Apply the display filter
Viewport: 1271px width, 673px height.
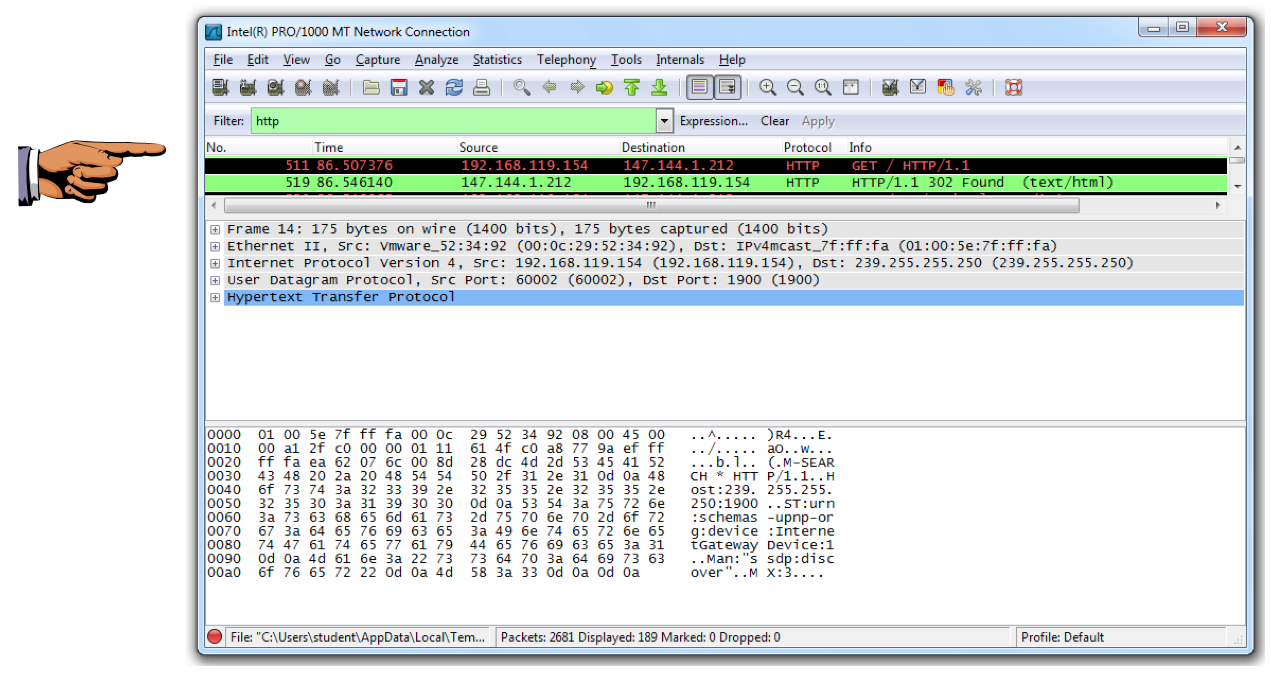click(x=818, y=121)
